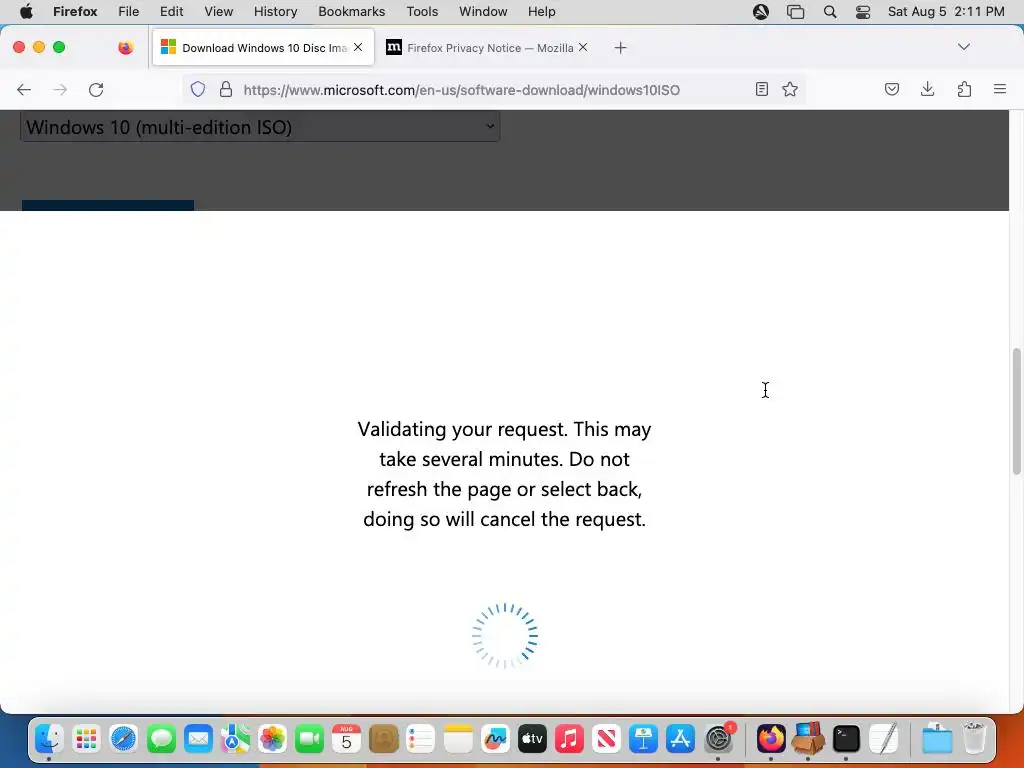The width and height of the screenshot is (1024, 768).
Task: Open Photos from the Dock
Action: coord(272,739)
